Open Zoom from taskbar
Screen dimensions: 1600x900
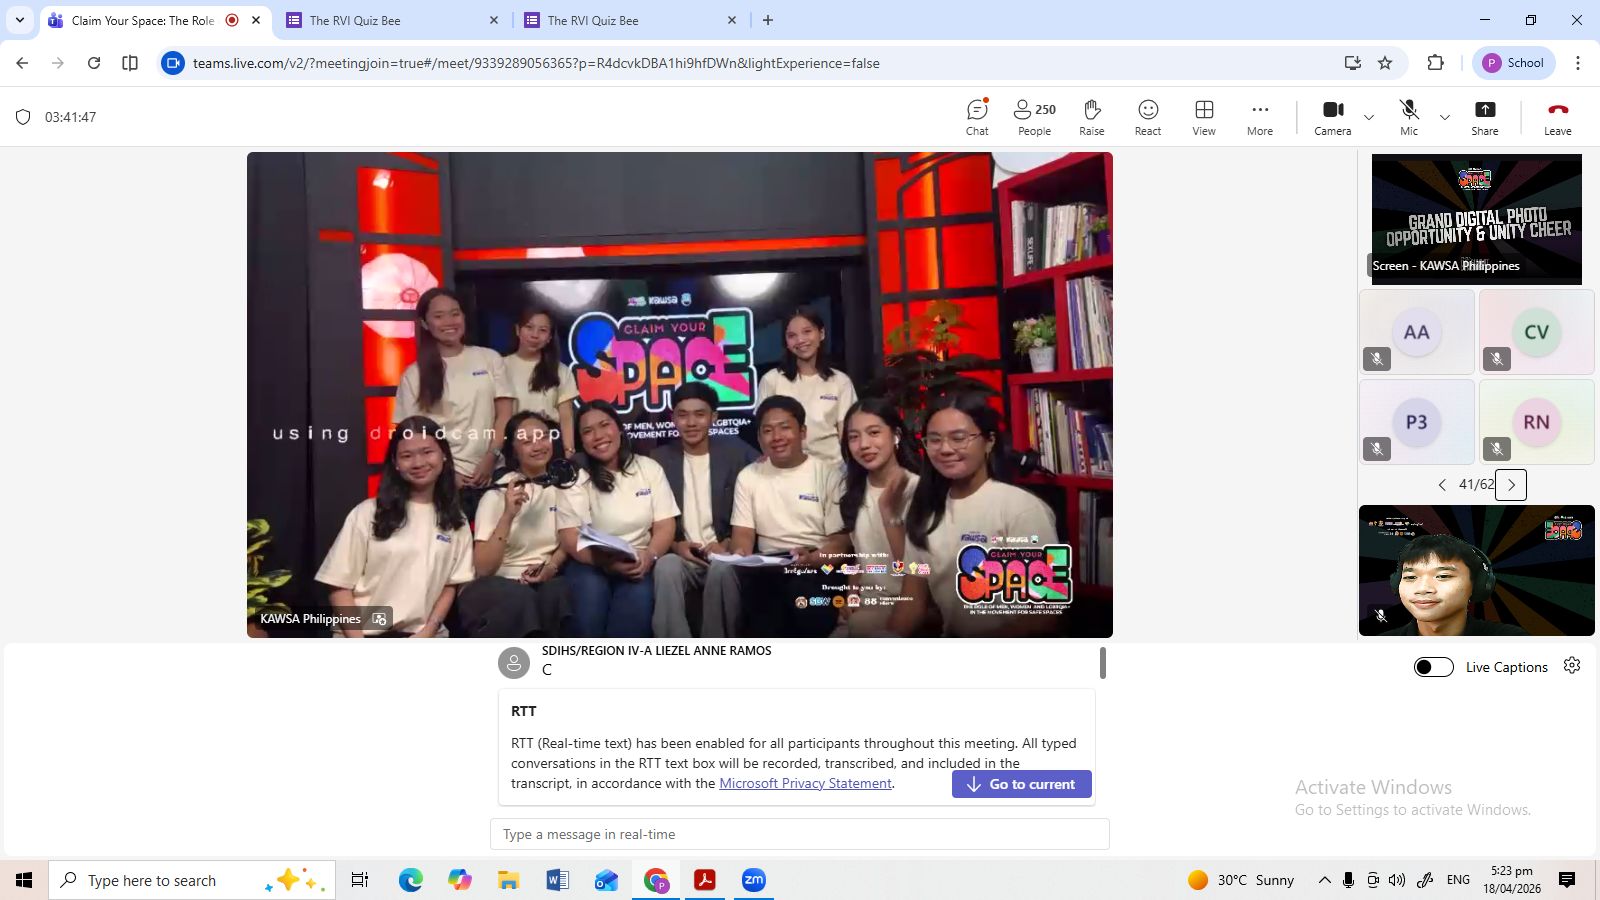754,880
